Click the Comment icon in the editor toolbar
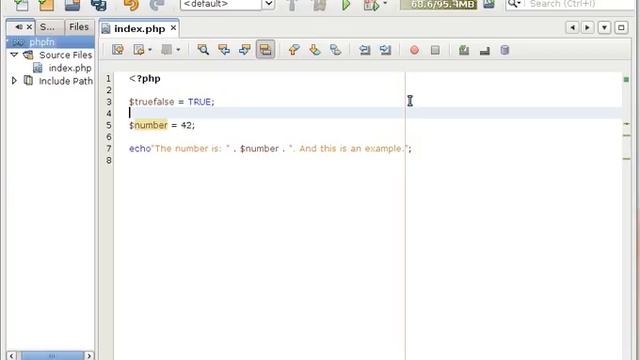Screen dimensions: 640x360 (x=464, y=50)
